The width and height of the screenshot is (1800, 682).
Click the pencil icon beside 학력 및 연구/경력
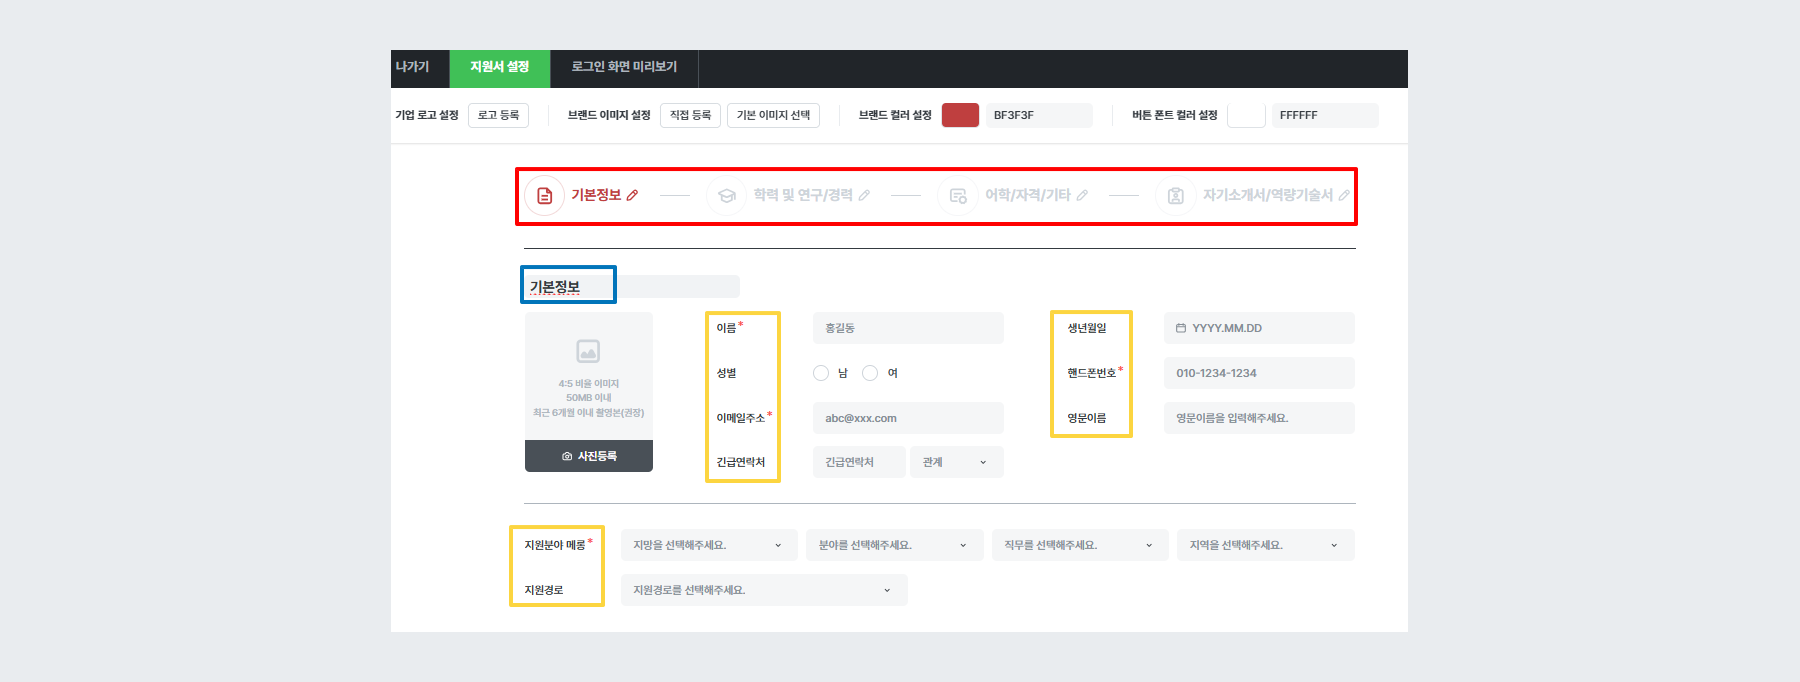coord(864,195)
